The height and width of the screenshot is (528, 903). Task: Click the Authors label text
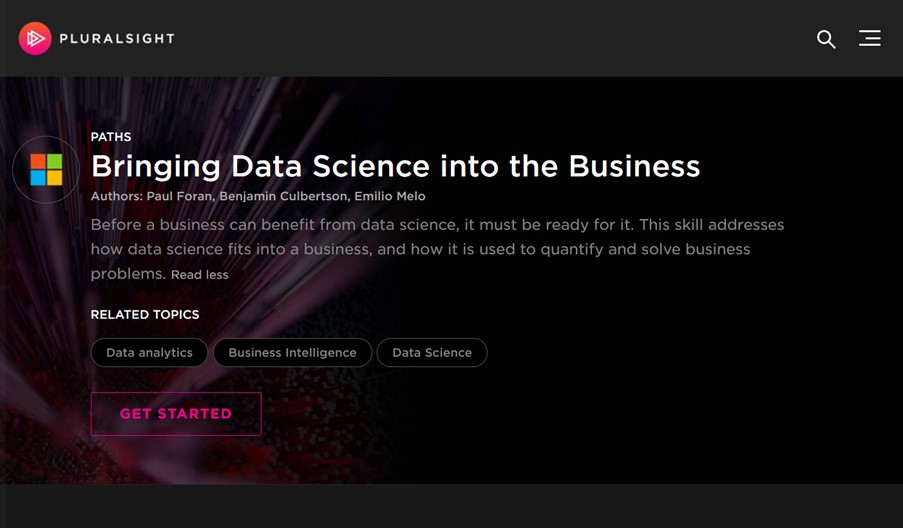tap(116, 196)
